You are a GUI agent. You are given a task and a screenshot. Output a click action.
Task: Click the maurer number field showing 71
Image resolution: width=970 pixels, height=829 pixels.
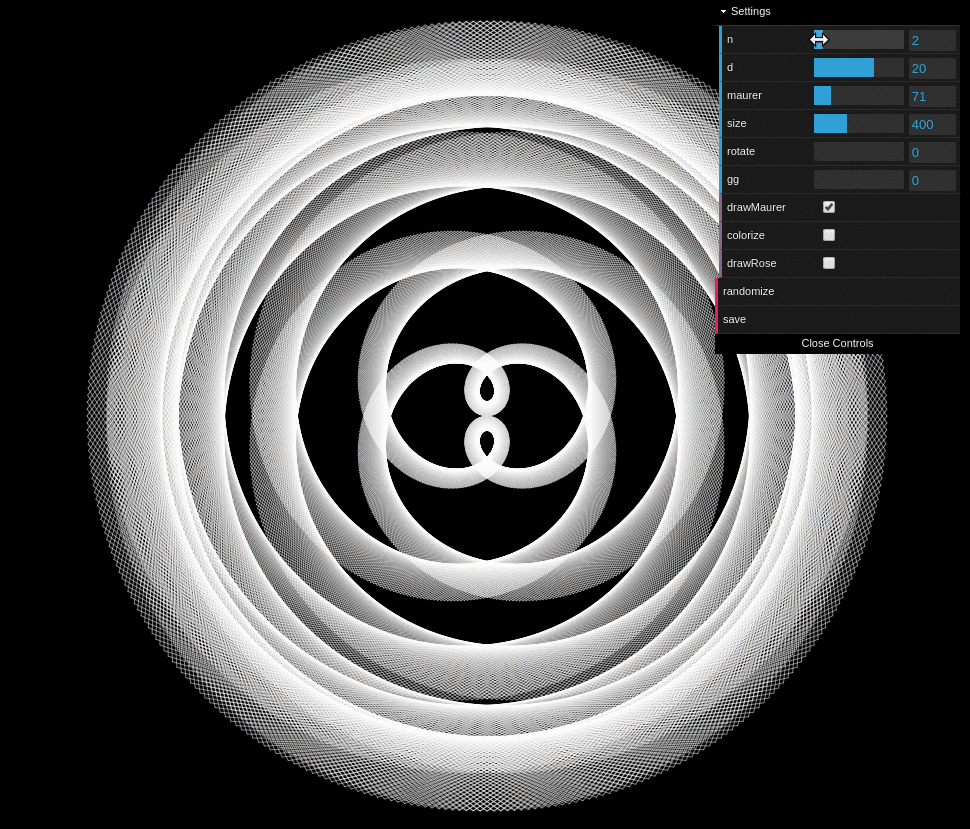[x=930, y=95]
